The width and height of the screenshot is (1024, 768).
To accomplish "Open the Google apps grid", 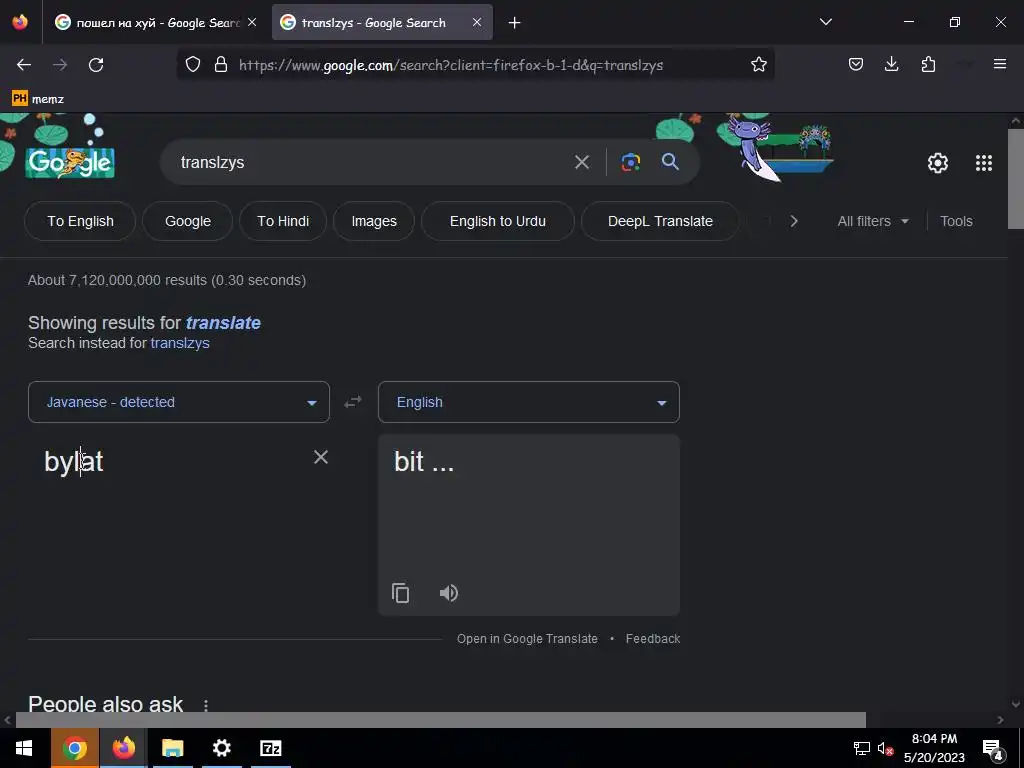I will (x=984, y=163).
